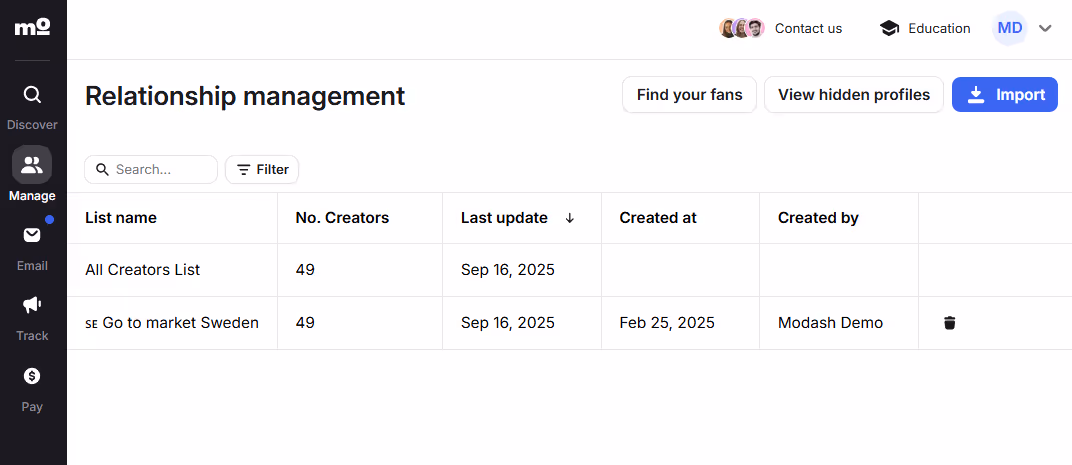Click the Modash logo icon
This screenshot has width=1072, height=465.
point(32,27)
